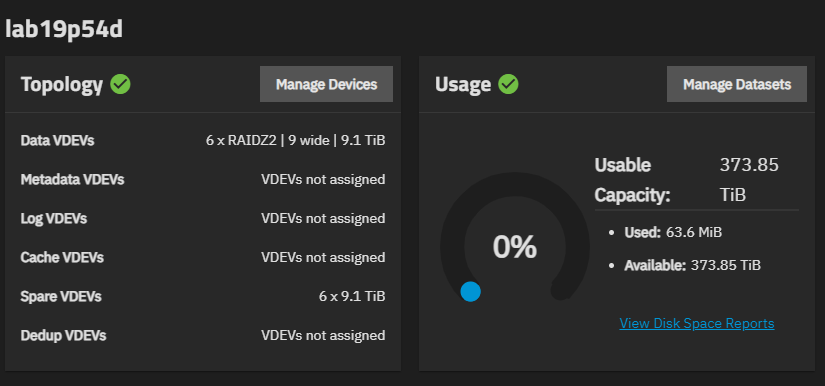This screenshot has width=825, height=386.
Task: Select the Data VDEVs row label
Action: 57,140
